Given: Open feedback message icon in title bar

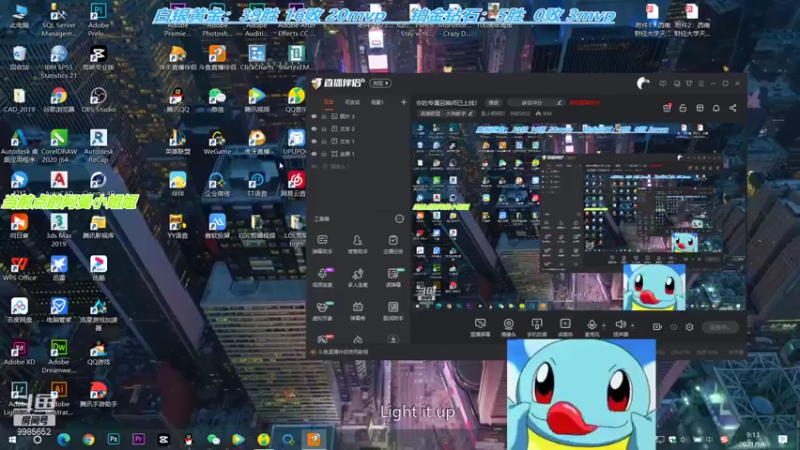Looking at the screenshot, I should point(663,83).
